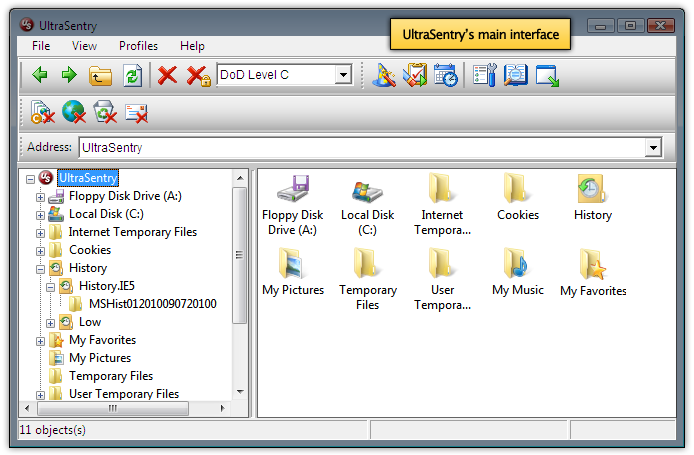Screen dimensions: 694x455
Task: Expand Floppy Disk Drive (A:) tree node
Action: click(40, 197)
